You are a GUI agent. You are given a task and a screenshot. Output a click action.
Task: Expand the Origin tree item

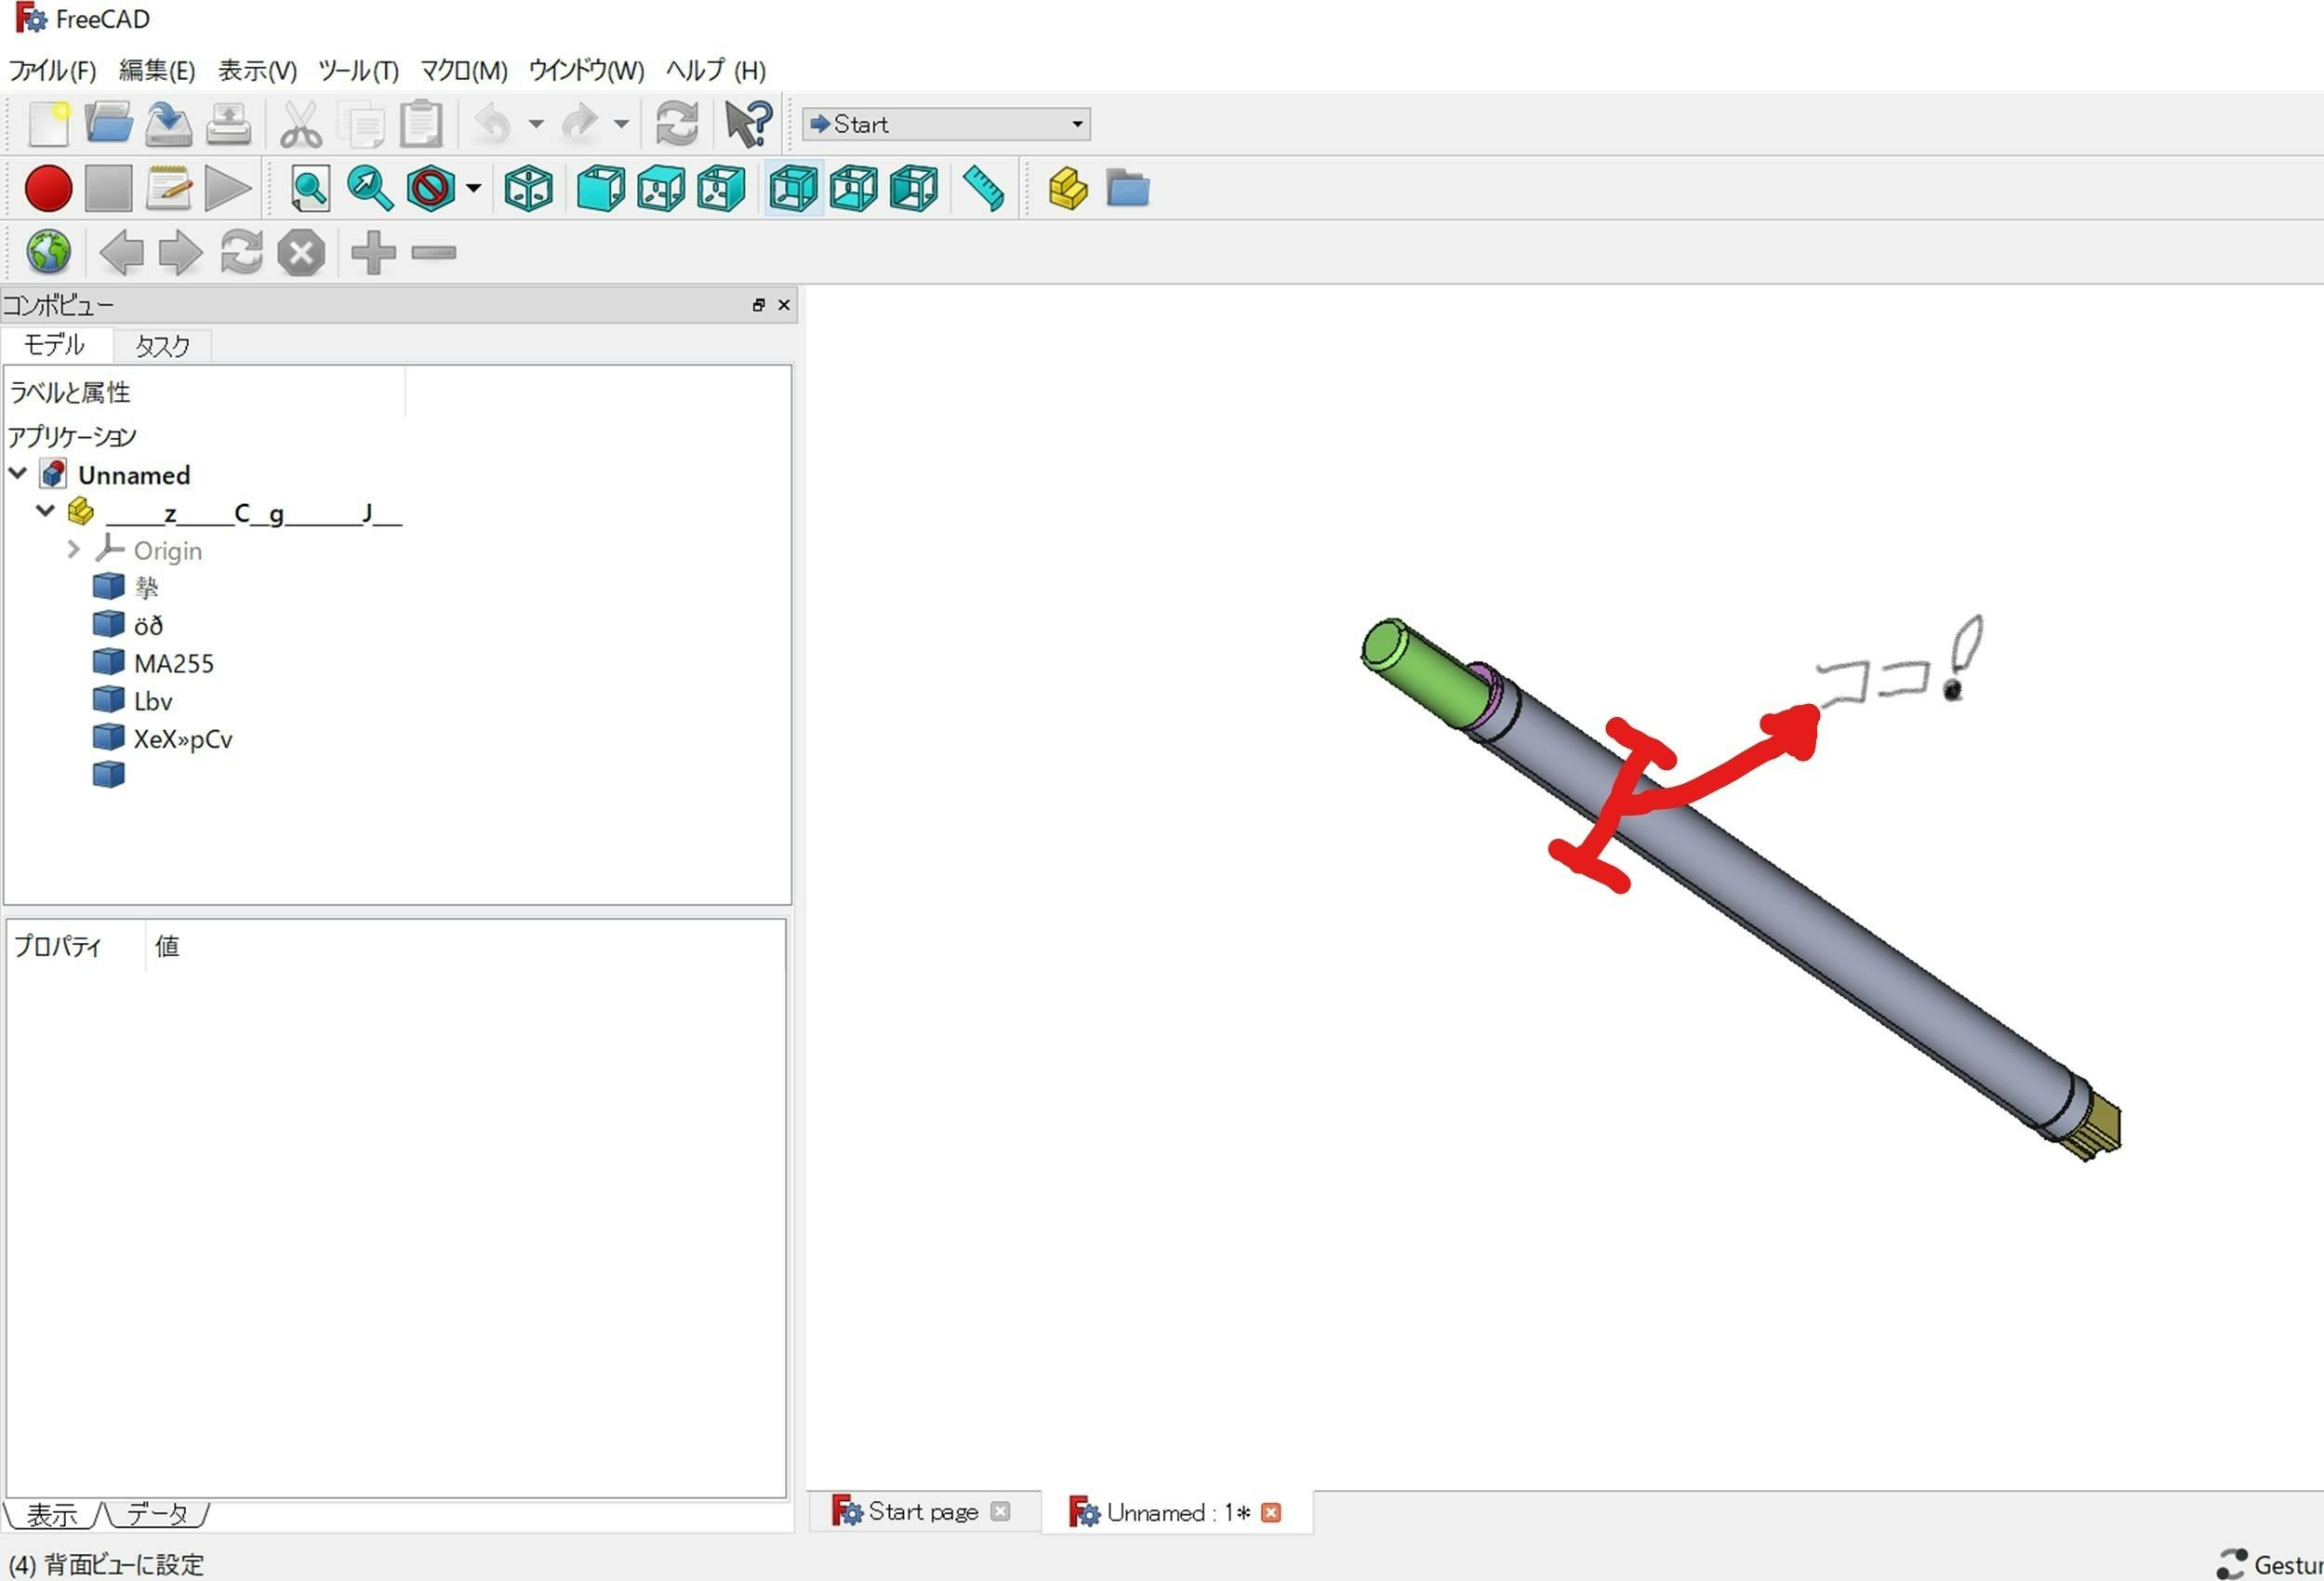pos(73,549)
